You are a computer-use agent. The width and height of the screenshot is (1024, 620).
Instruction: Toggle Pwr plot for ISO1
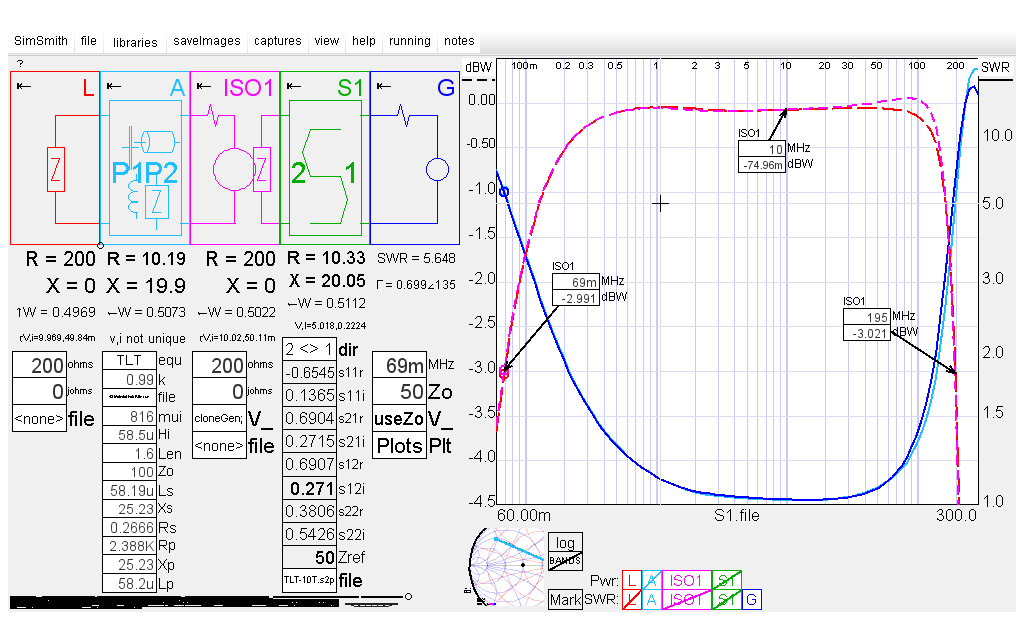[686, 580]
